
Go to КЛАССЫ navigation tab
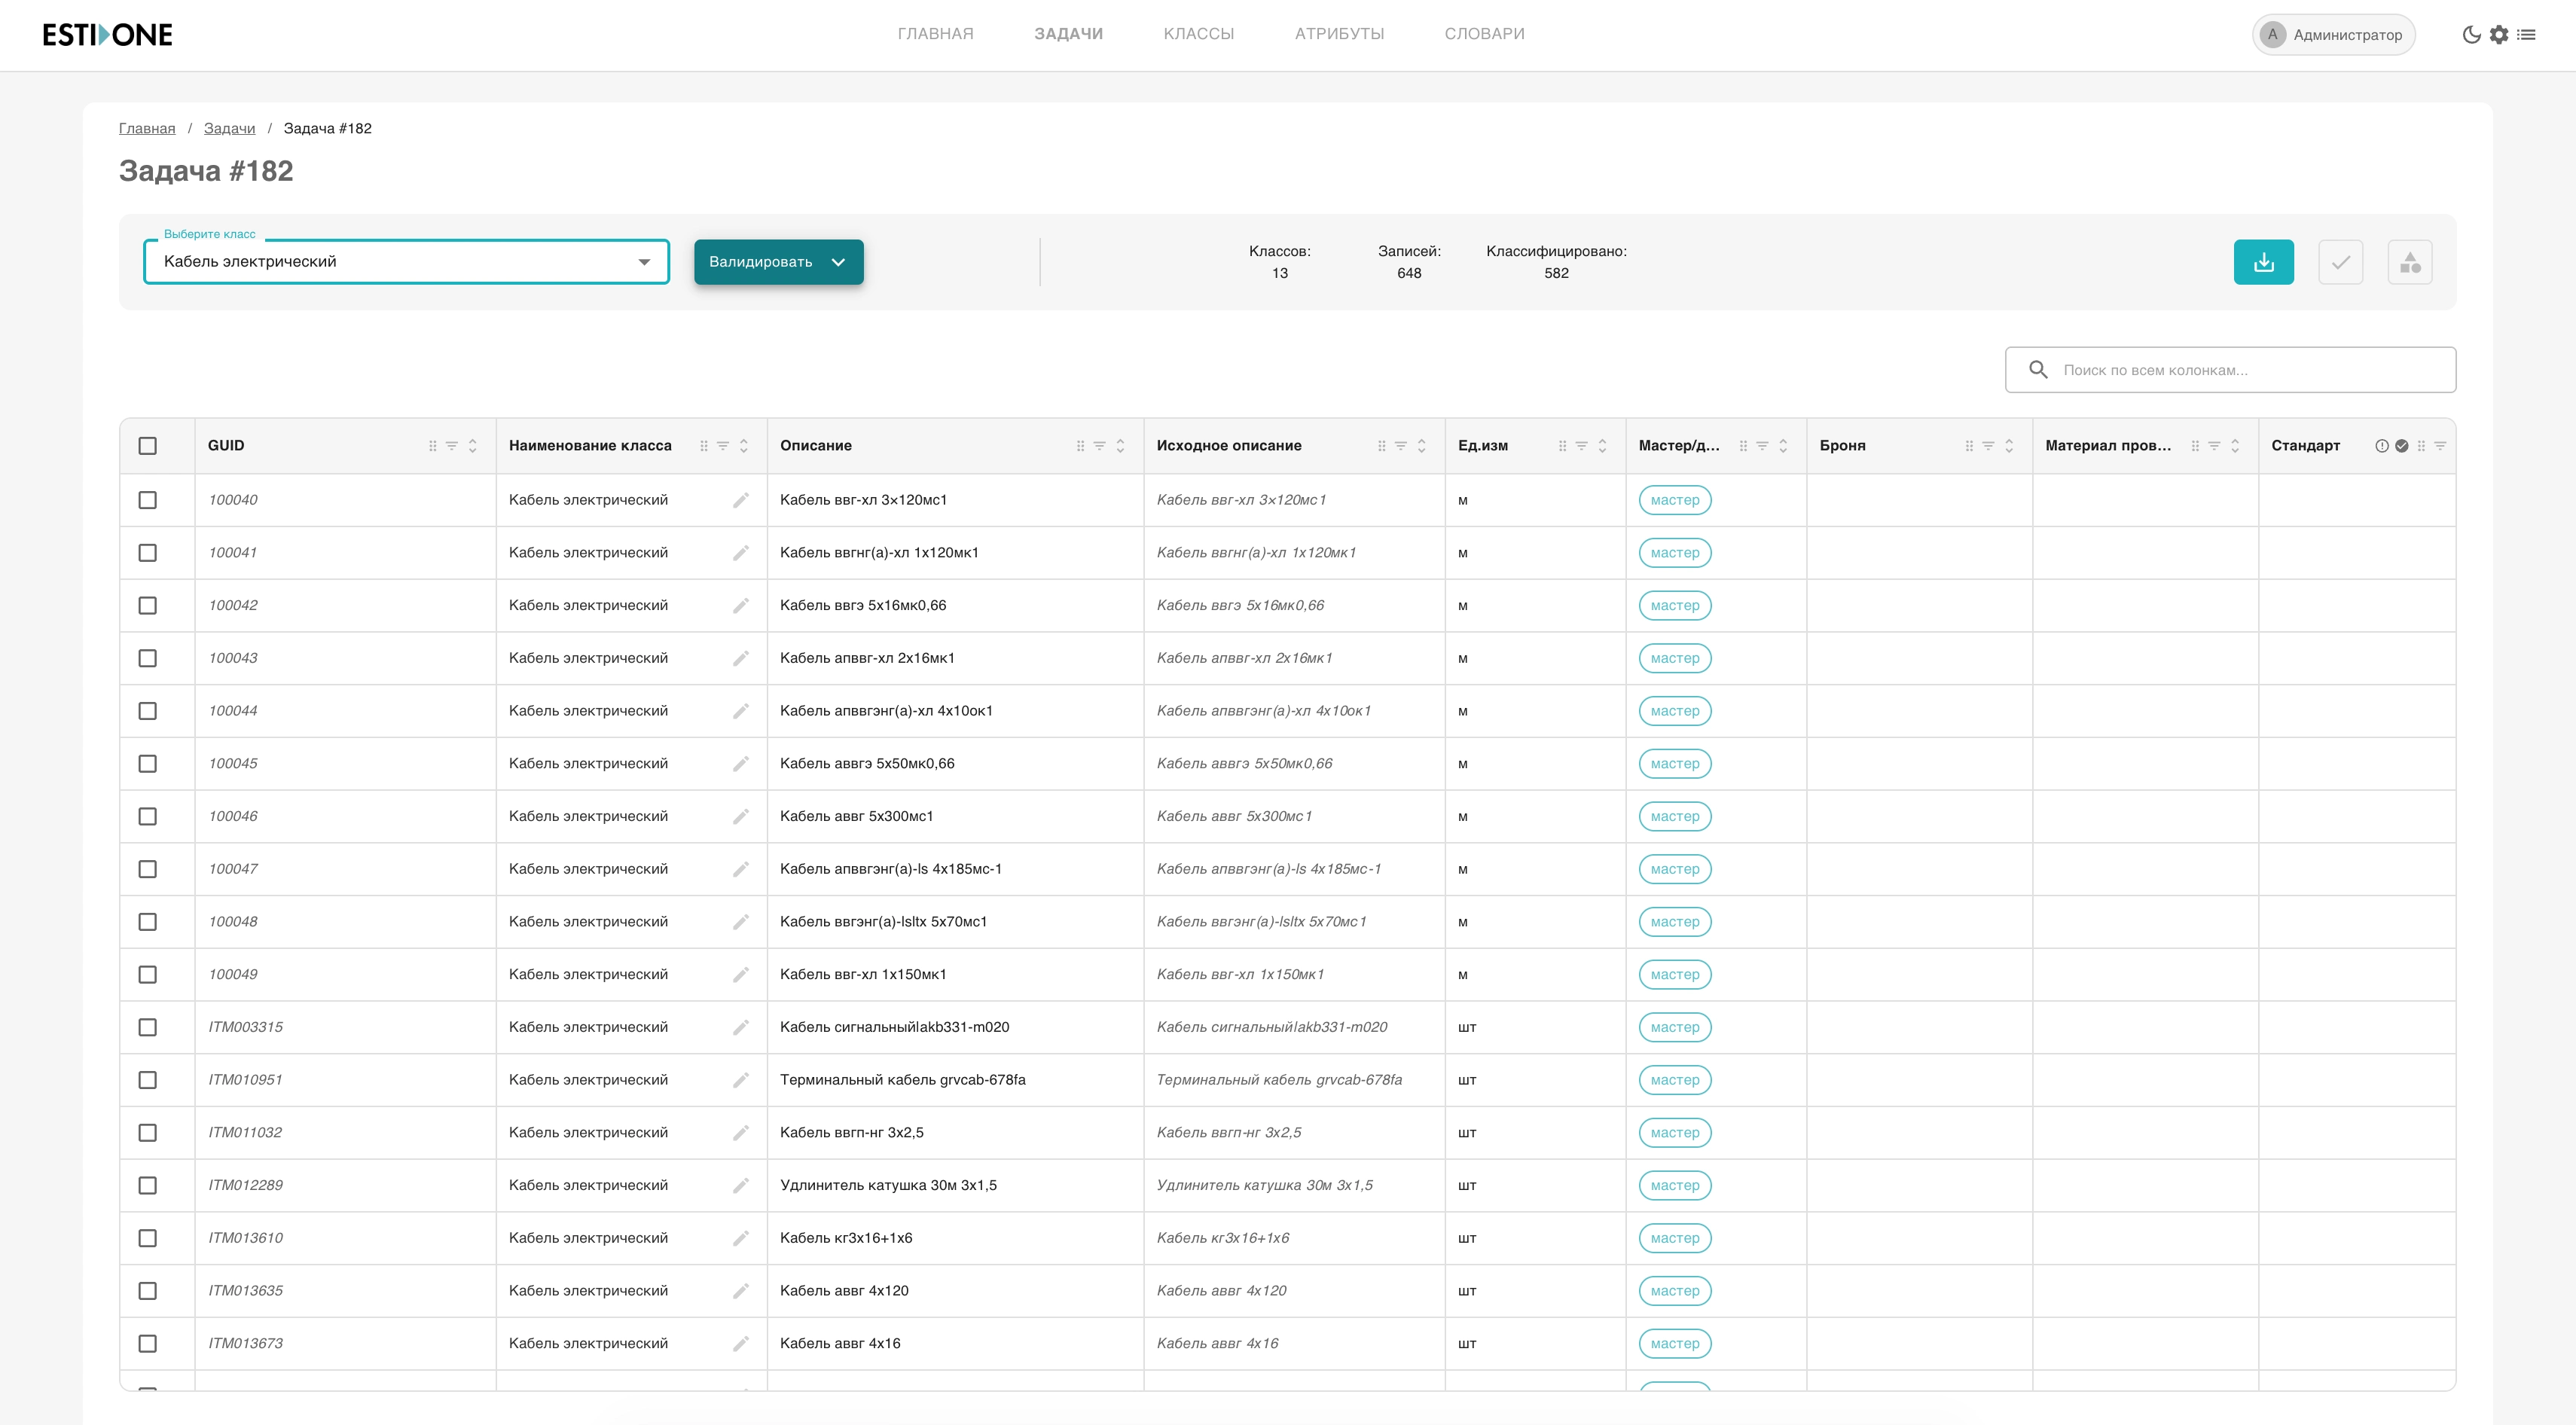click(1198, 34)
